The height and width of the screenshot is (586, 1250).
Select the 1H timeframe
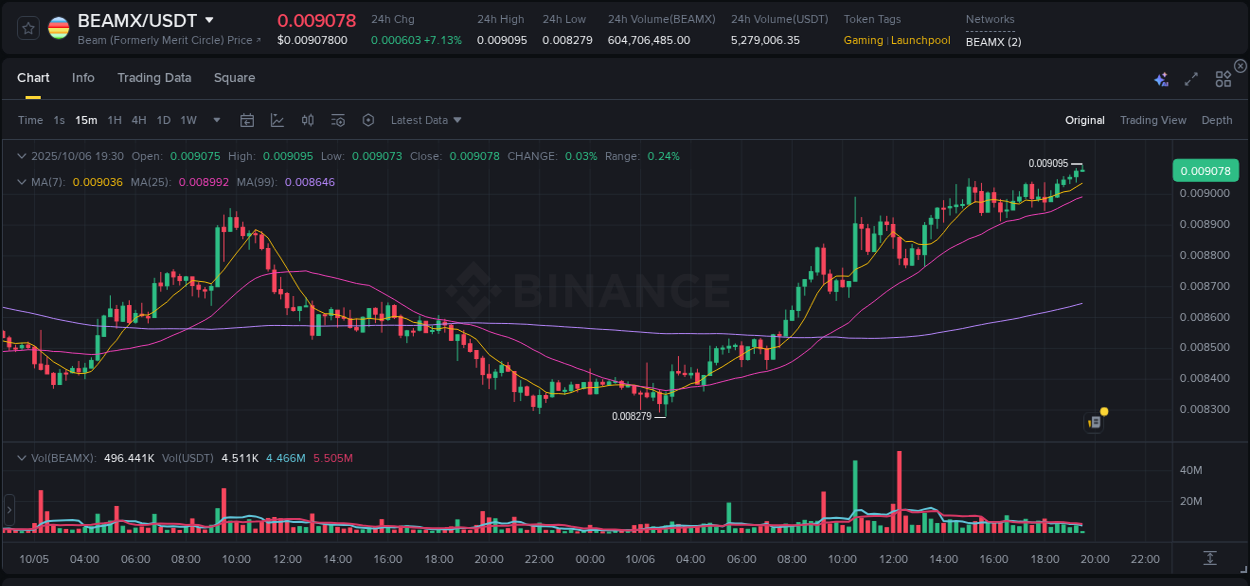114,120
